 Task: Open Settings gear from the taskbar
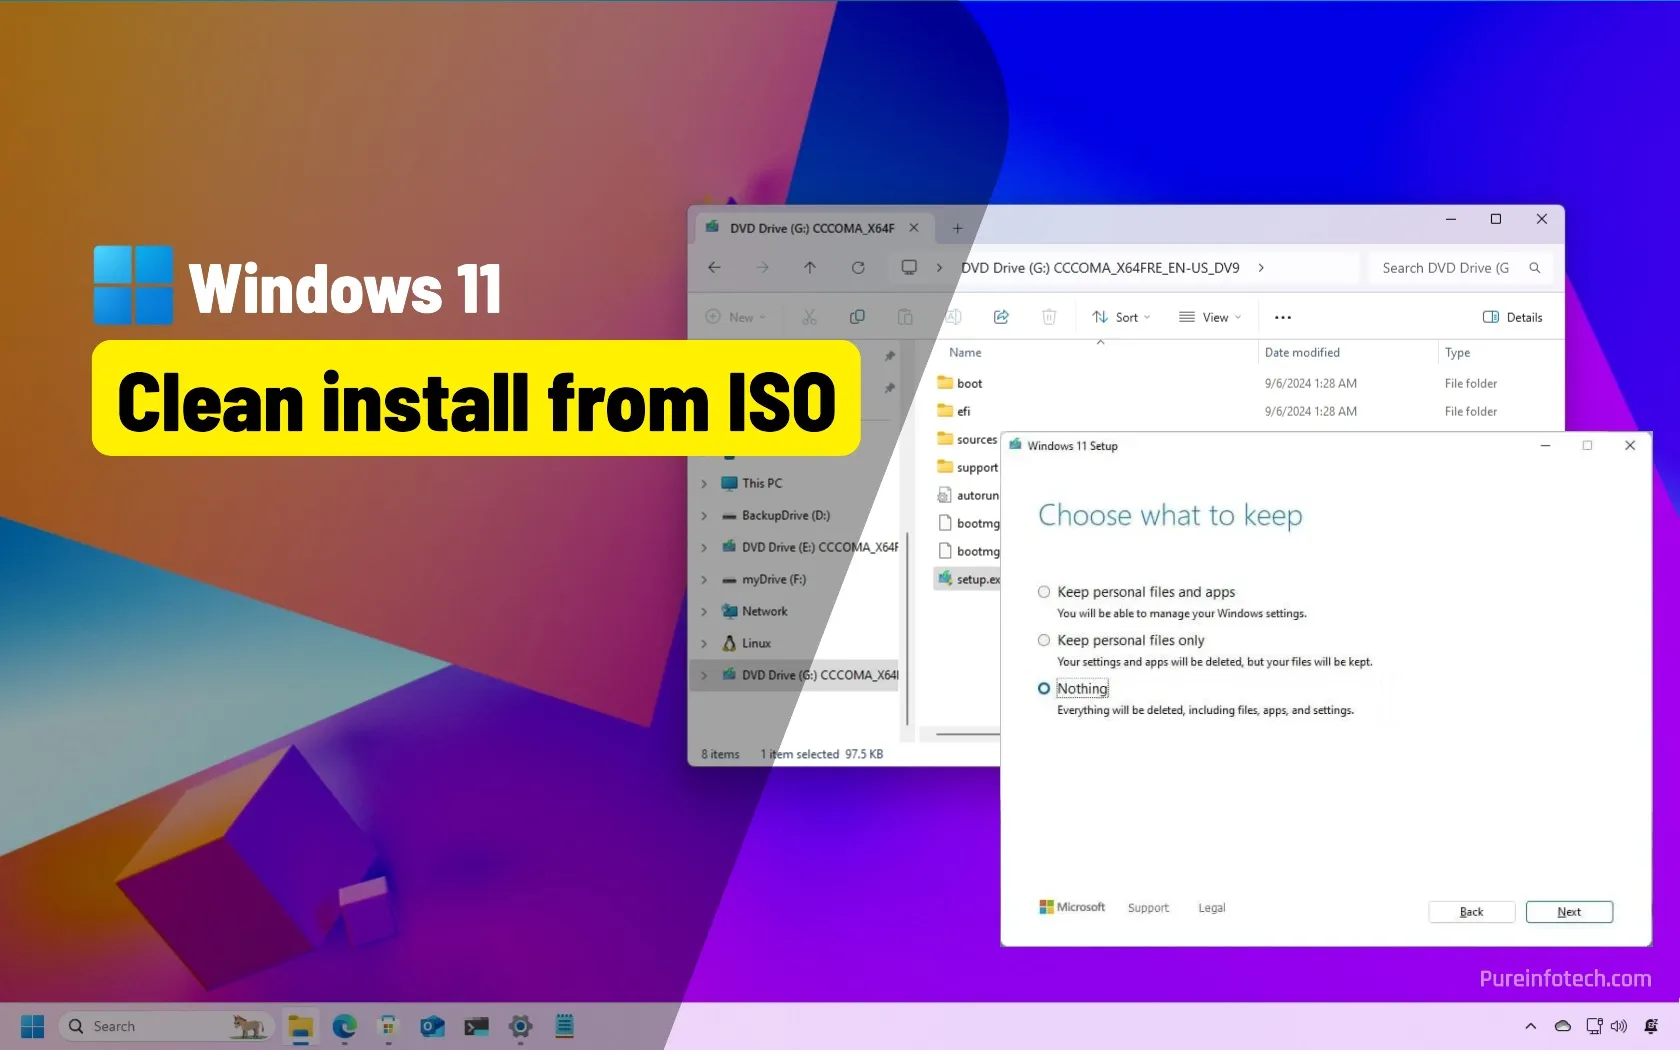click(521, 1026)
